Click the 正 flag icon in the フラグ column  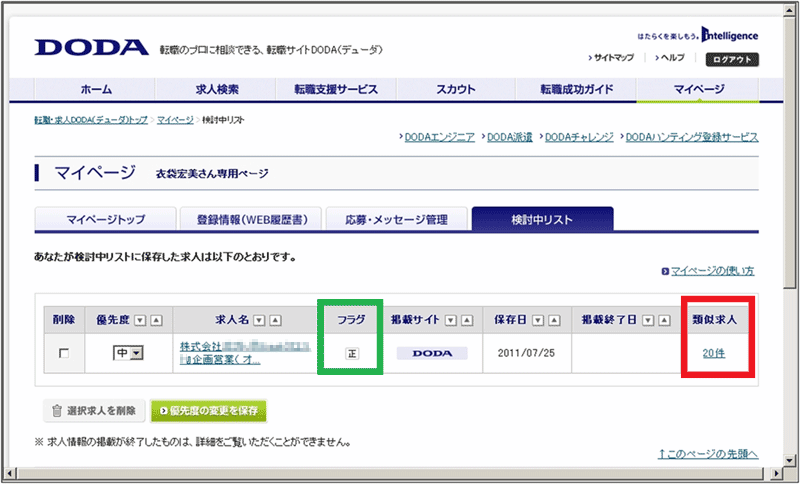click(351, 353)
